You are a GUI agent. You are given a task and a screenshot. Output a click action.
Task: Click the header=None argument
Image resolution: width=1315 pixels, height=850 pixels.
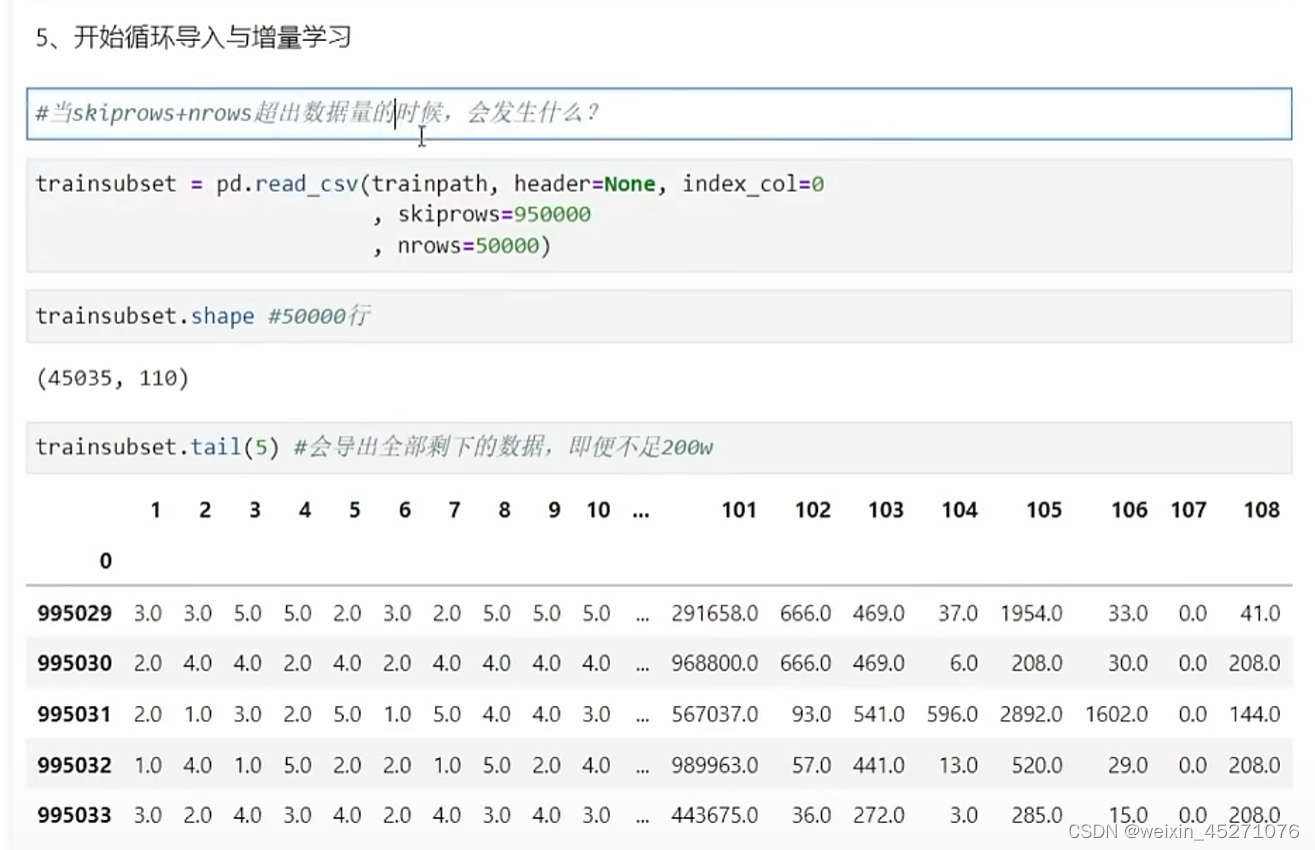(584, 184)
